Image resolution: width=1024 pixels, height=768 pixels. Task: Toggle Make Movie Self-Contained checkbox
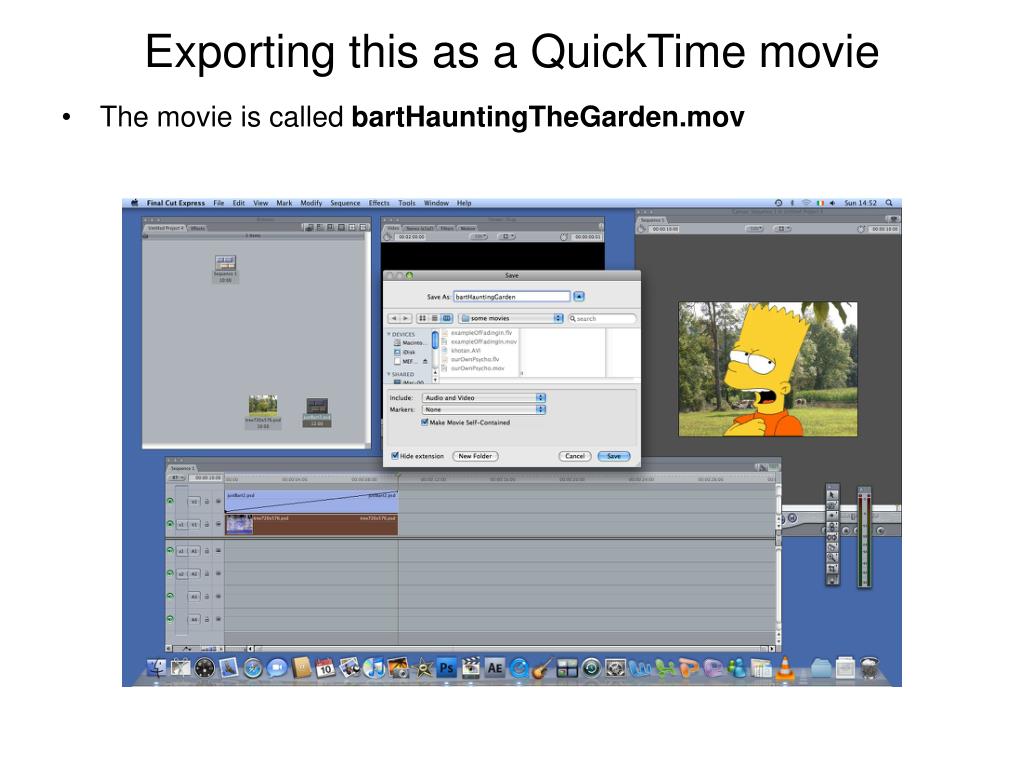click(425, 422)
